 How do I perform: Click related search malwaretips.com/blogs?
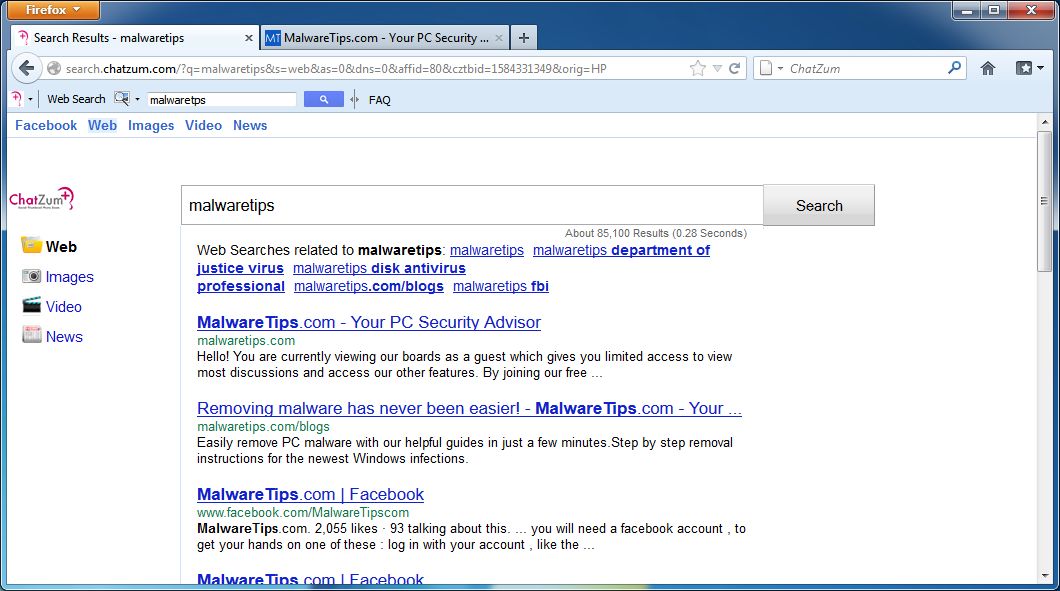click(x=368, y=286)
